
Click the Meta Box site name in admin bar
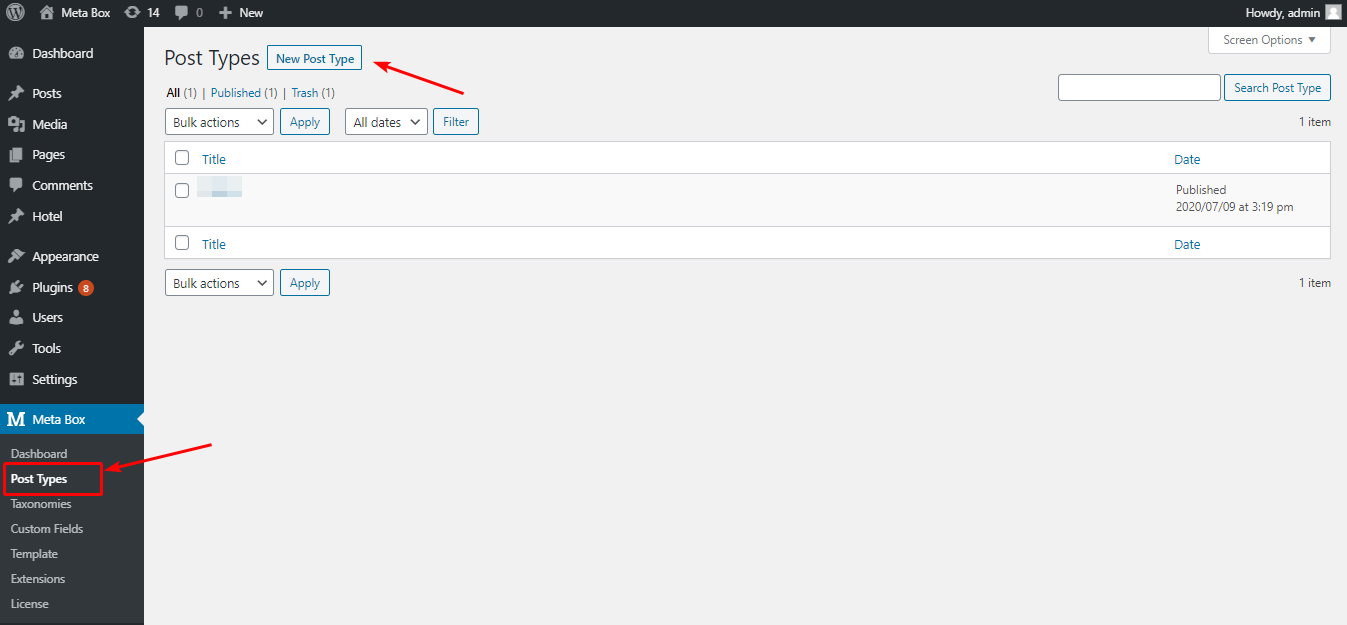pos(86,13)
